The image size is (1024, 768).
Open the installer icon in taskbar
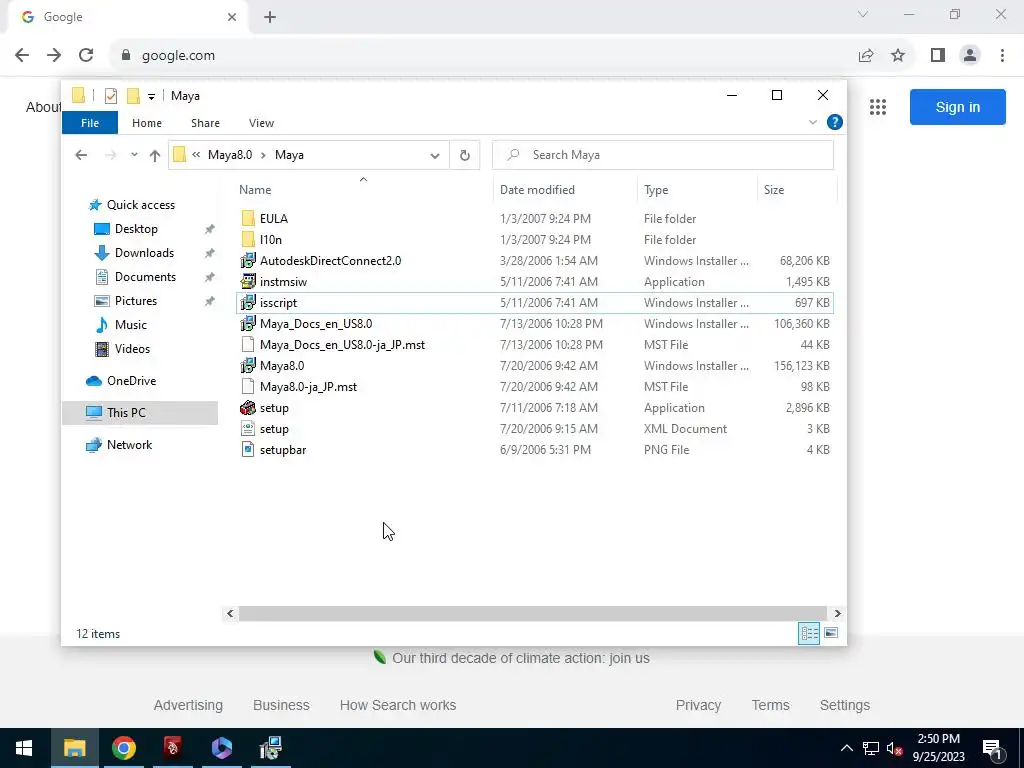click(270, 748)
